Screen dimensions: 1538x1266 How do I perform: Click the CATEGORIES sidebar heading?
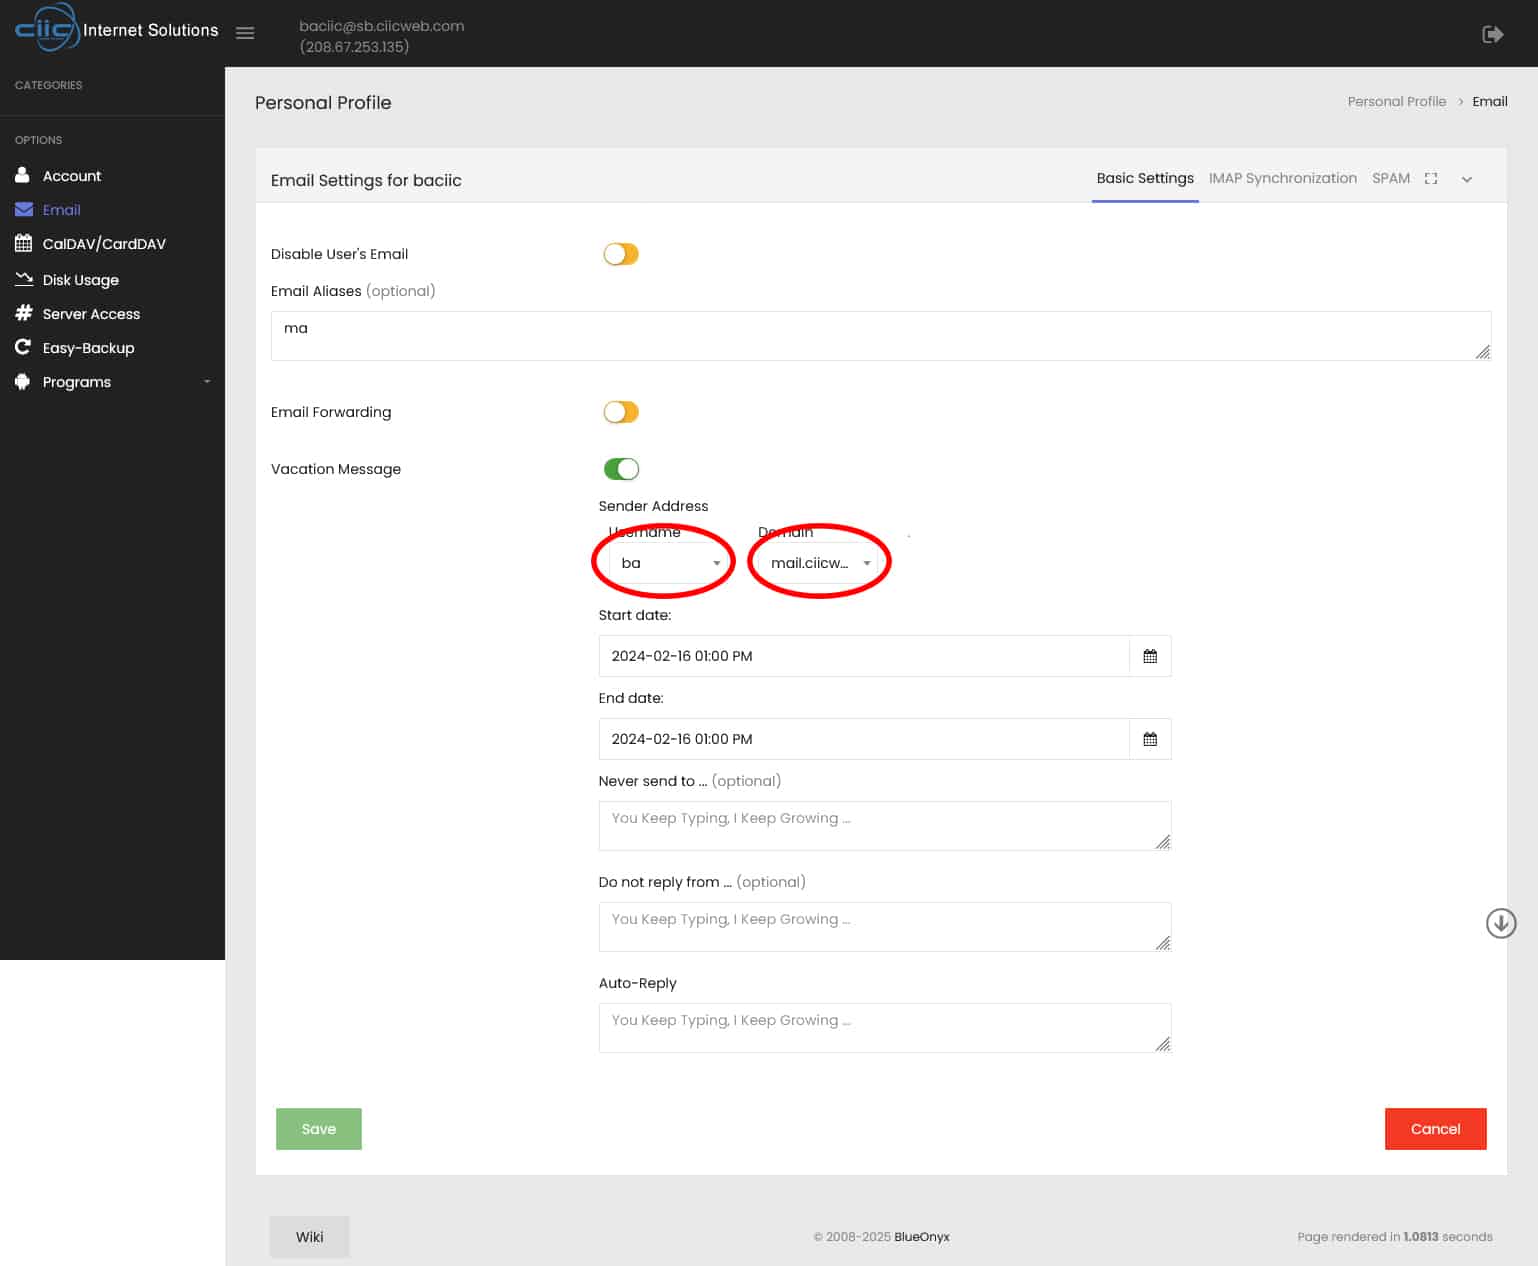(49, 85)
